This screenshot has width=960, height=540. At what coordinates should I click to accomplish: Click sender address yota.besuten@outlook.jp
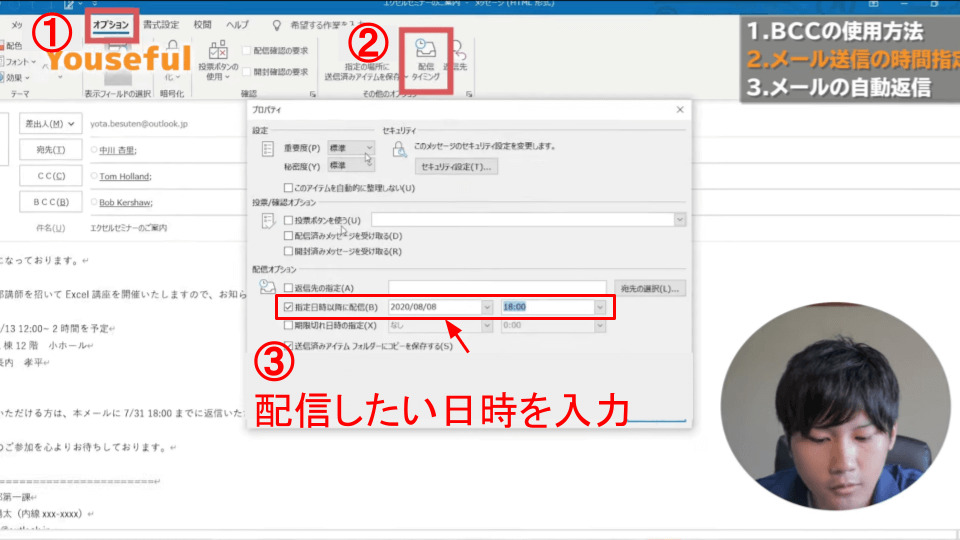139,124
